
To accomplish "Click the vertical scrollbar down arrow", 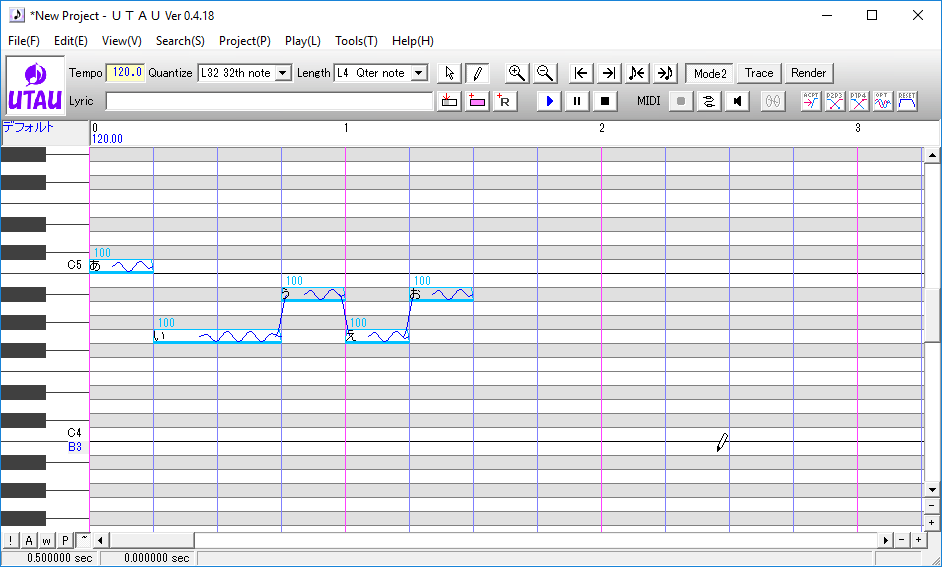I will (x=932, y=490).
